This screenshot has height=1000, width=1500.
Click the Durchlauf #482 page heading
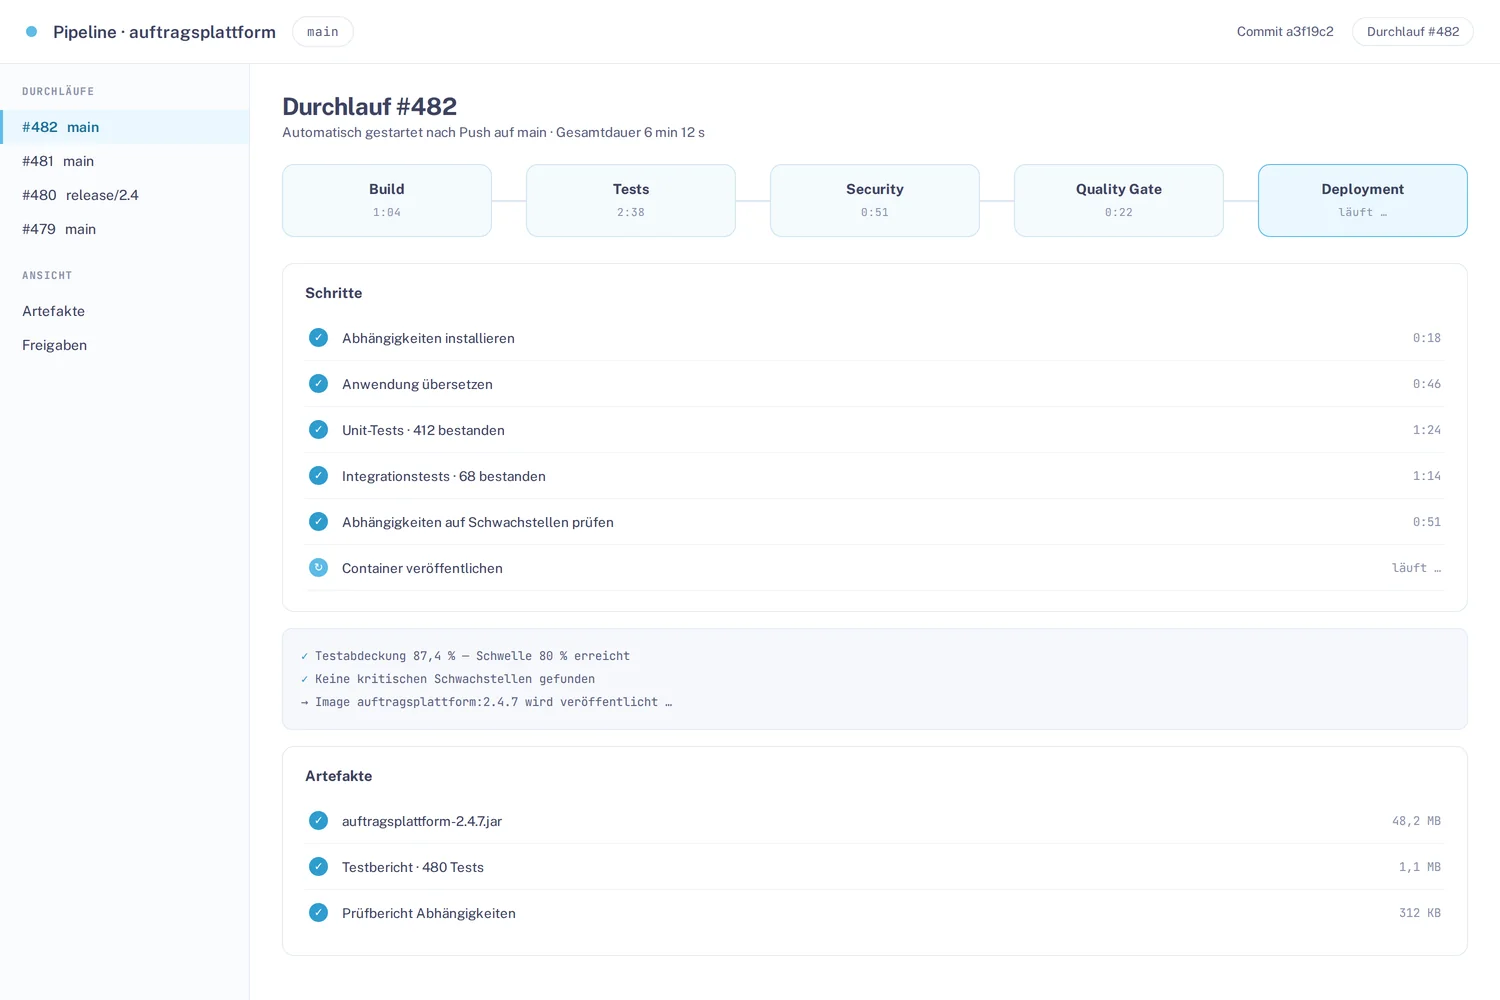[x=370, y=106]
